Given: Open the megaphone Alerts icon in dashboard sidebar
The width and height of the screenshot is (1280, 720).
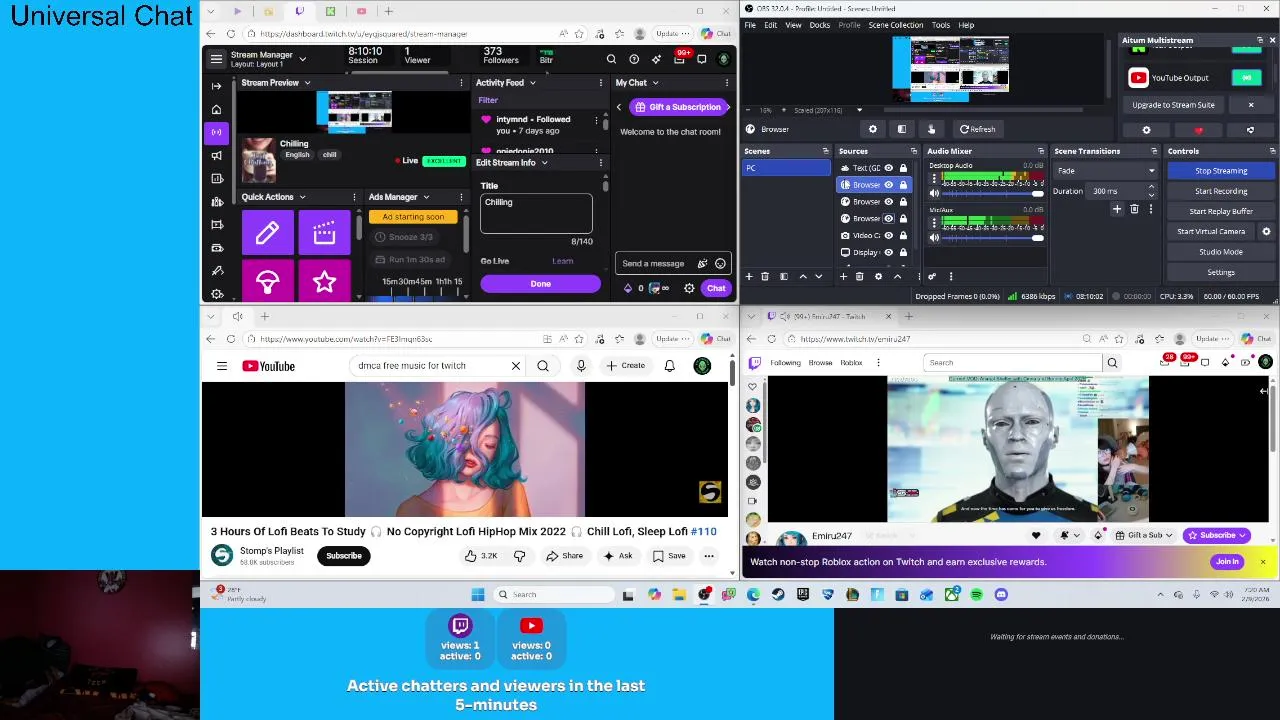Looking at the screenshot, I should (217, 155).
